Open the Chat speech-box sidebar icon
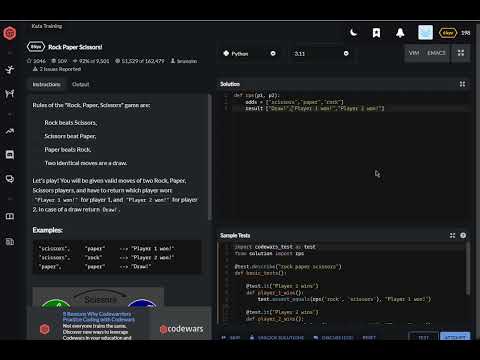Screen dimensions: 480x360 pyautogui.click(x=10, y=155)
